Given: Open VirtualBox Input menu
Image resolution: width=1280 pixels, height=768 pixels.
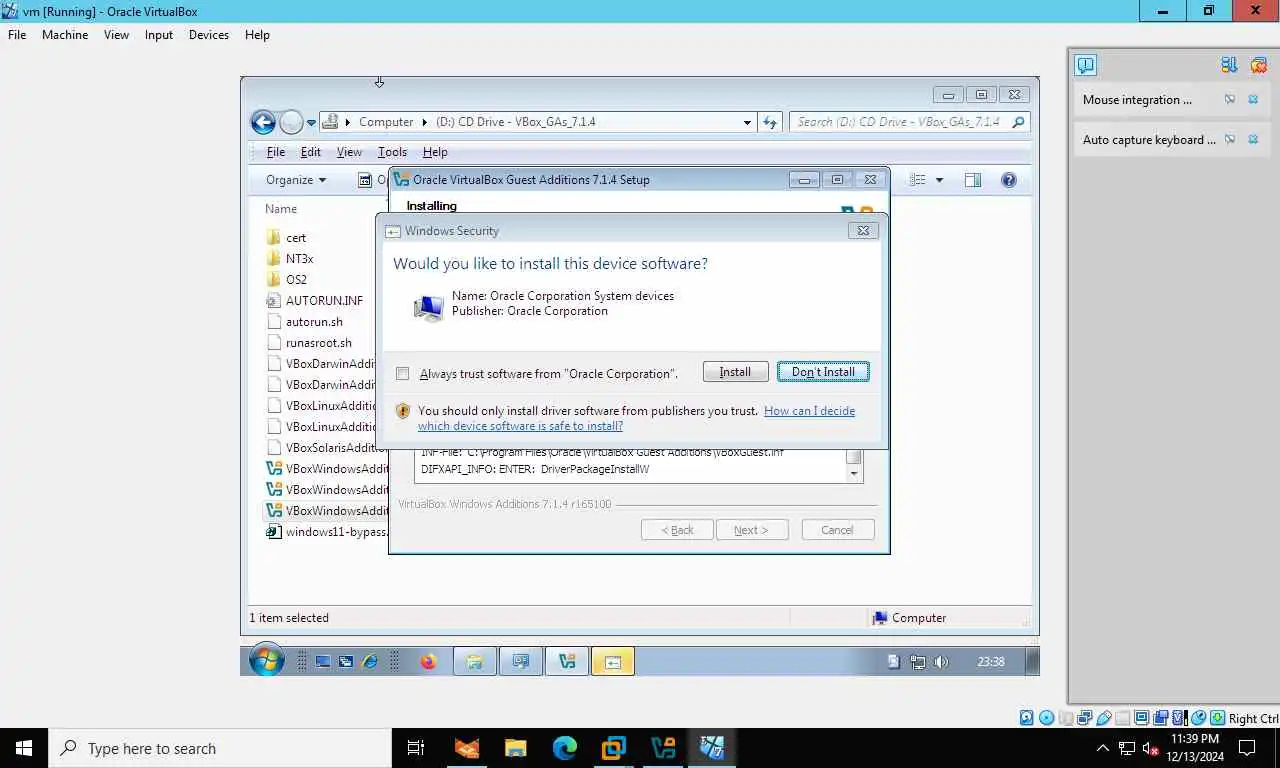Looking at the screenshot, I should click(x=159, y=34).
